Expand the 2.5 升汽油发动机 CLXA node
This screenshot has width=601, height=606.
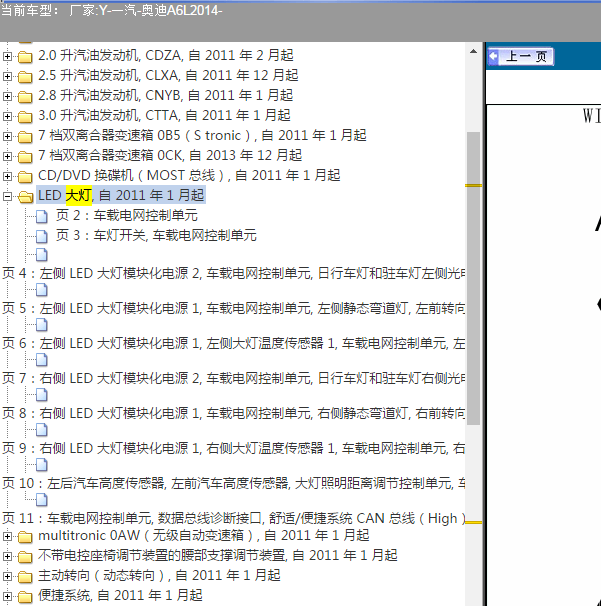(7, 77)
